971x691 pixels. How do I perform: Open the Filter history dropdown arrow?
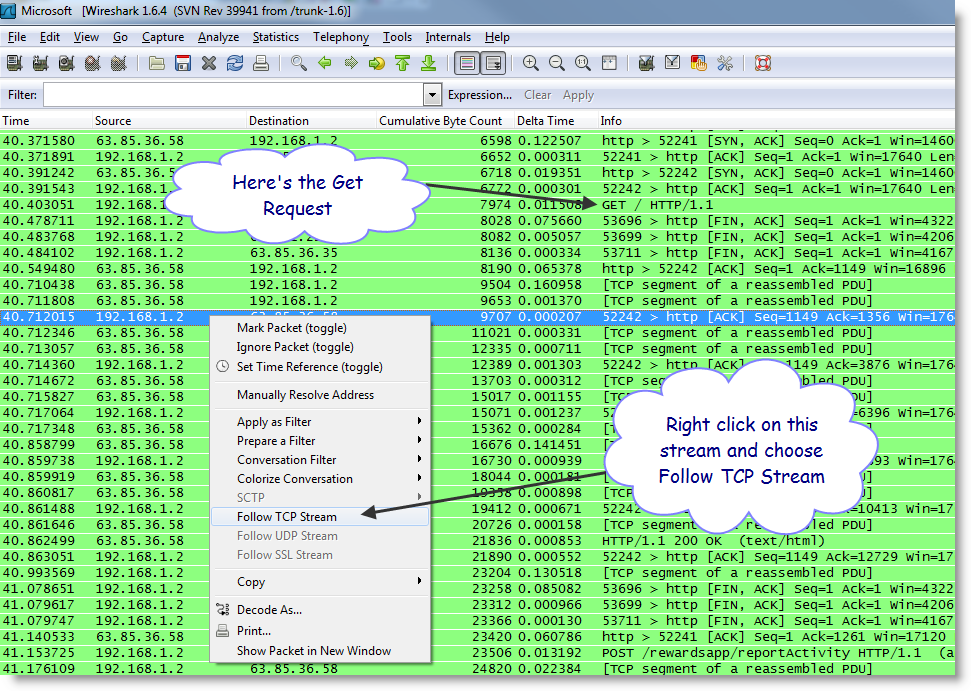click(432, 95)
